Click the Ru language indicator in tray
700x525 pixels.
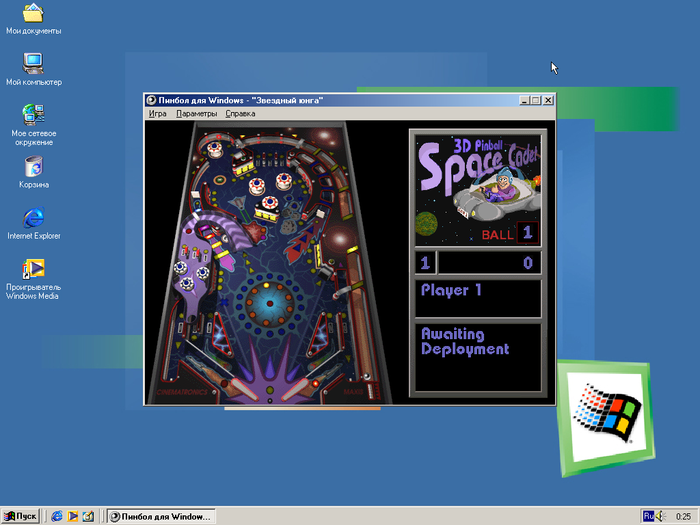point(648,516)
